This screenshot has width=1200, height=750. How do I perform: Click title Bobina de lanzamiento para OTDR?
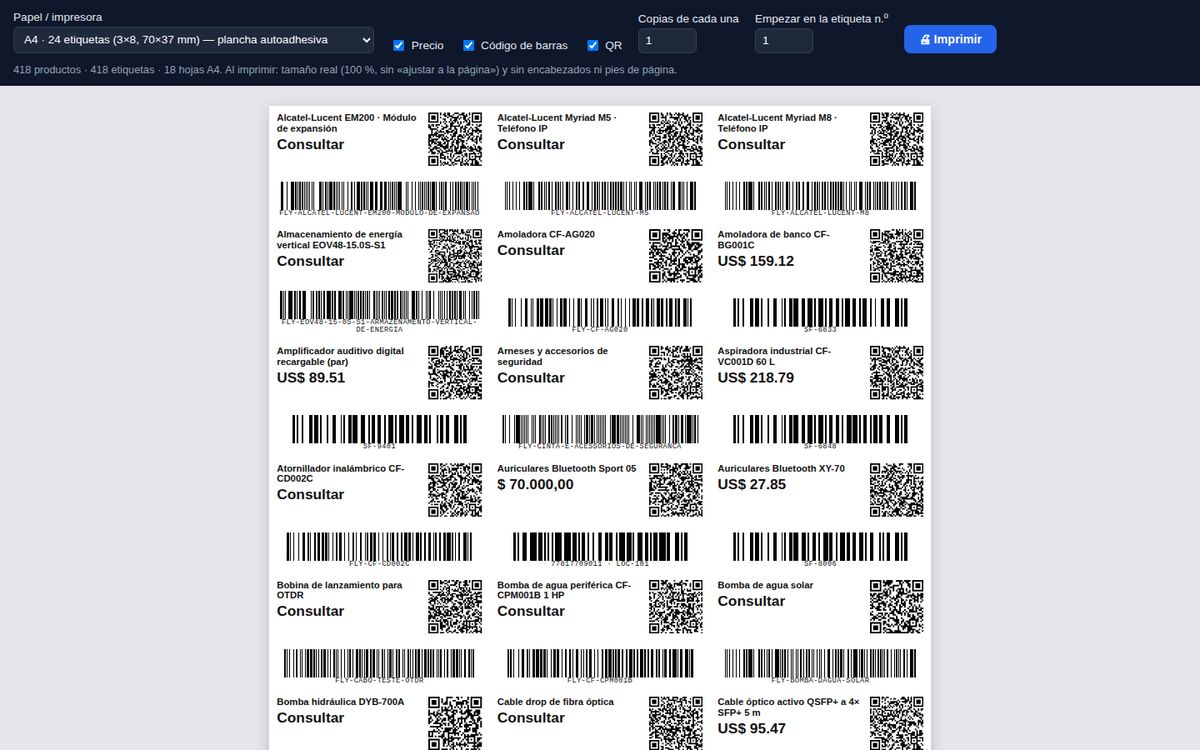(340, 590)
